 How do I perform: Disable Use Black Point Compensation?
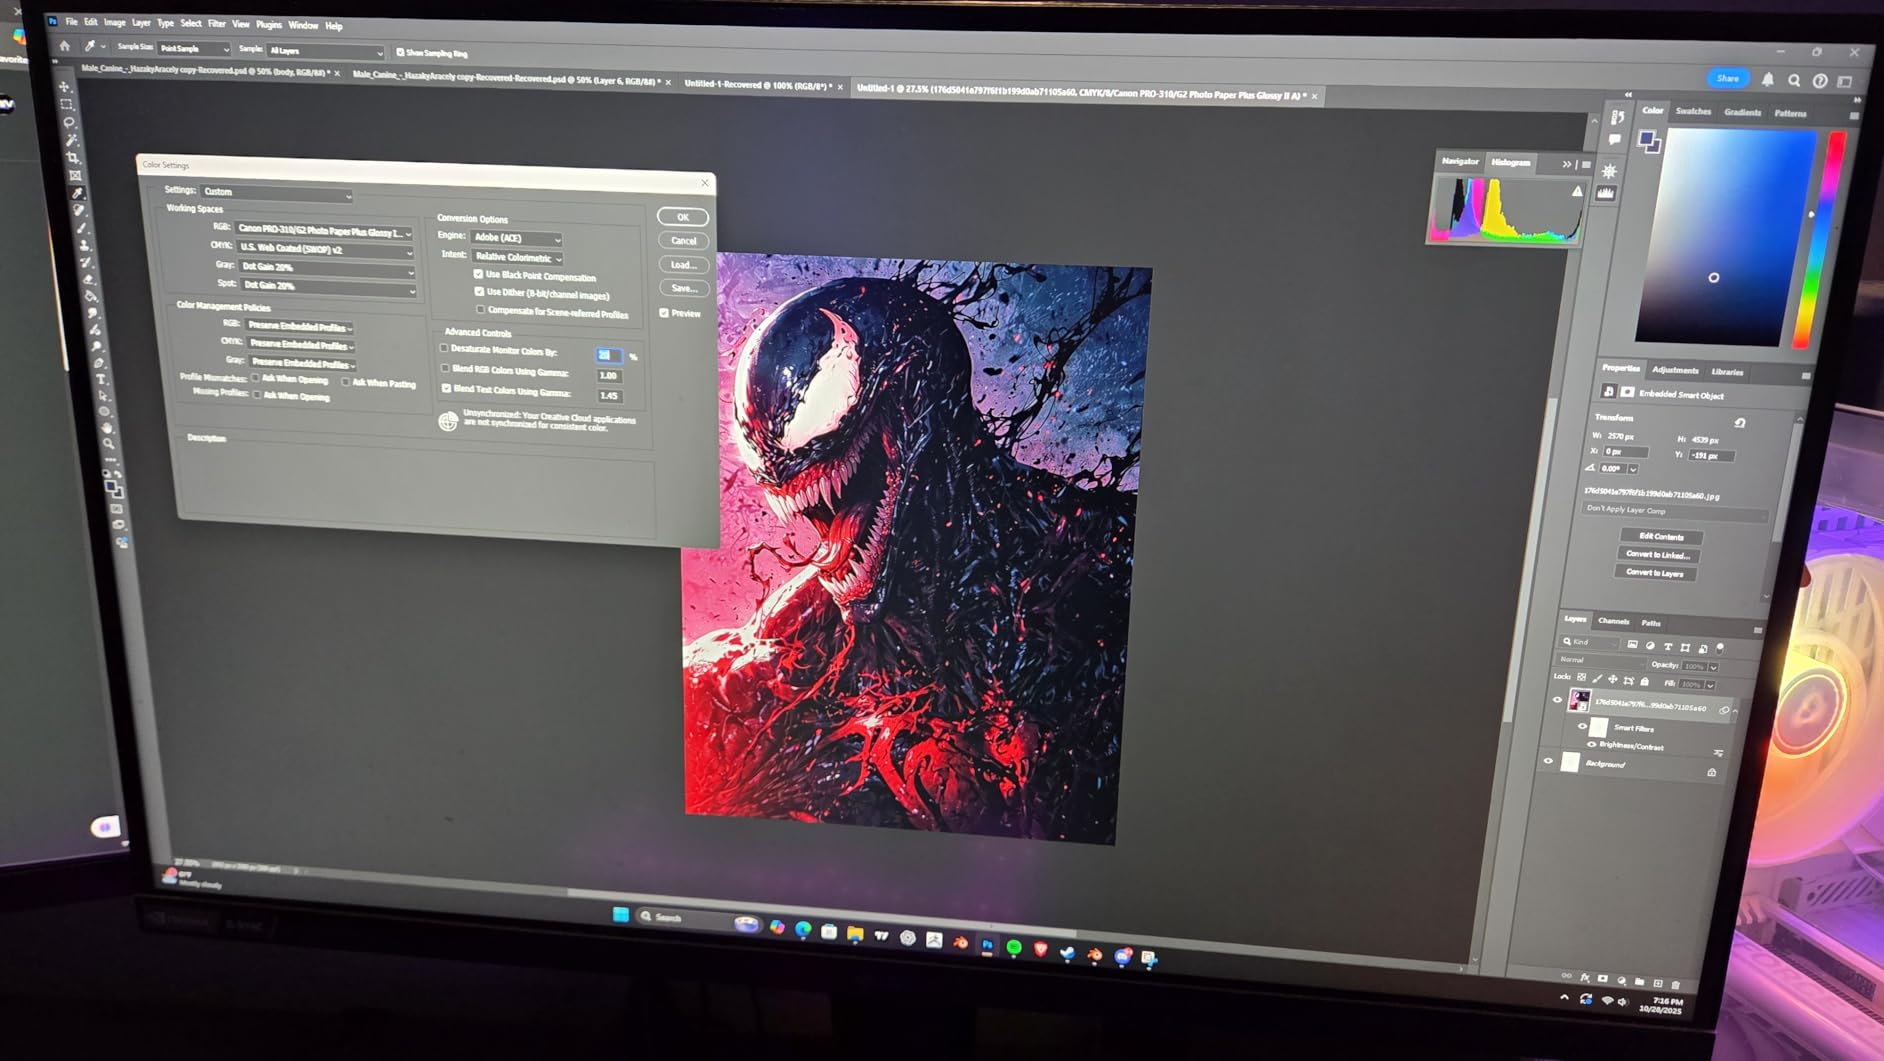tap(478, 276)
